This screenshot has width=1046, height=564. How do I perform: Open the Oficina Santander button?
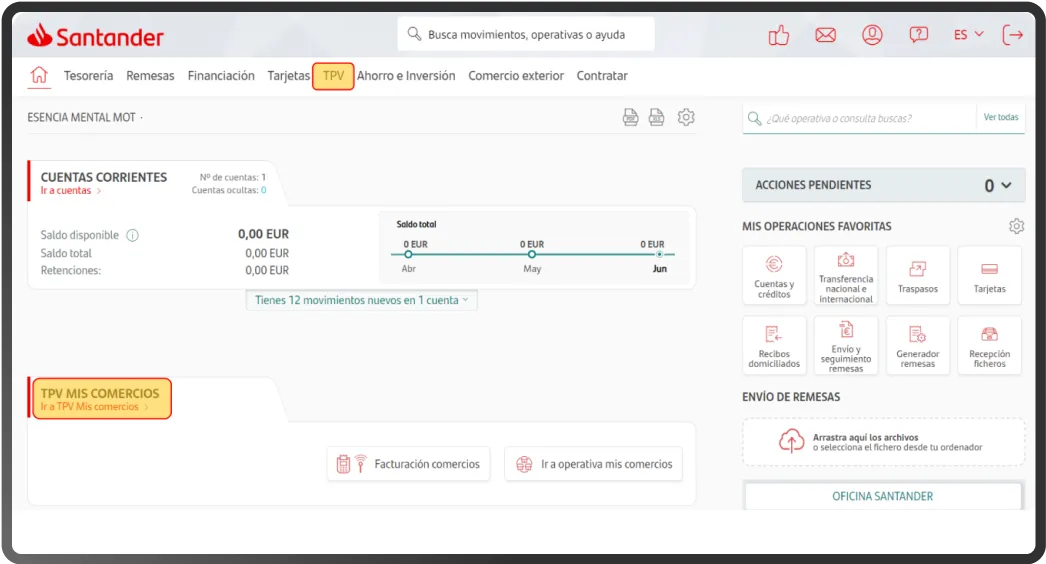[x=883, y=496]
